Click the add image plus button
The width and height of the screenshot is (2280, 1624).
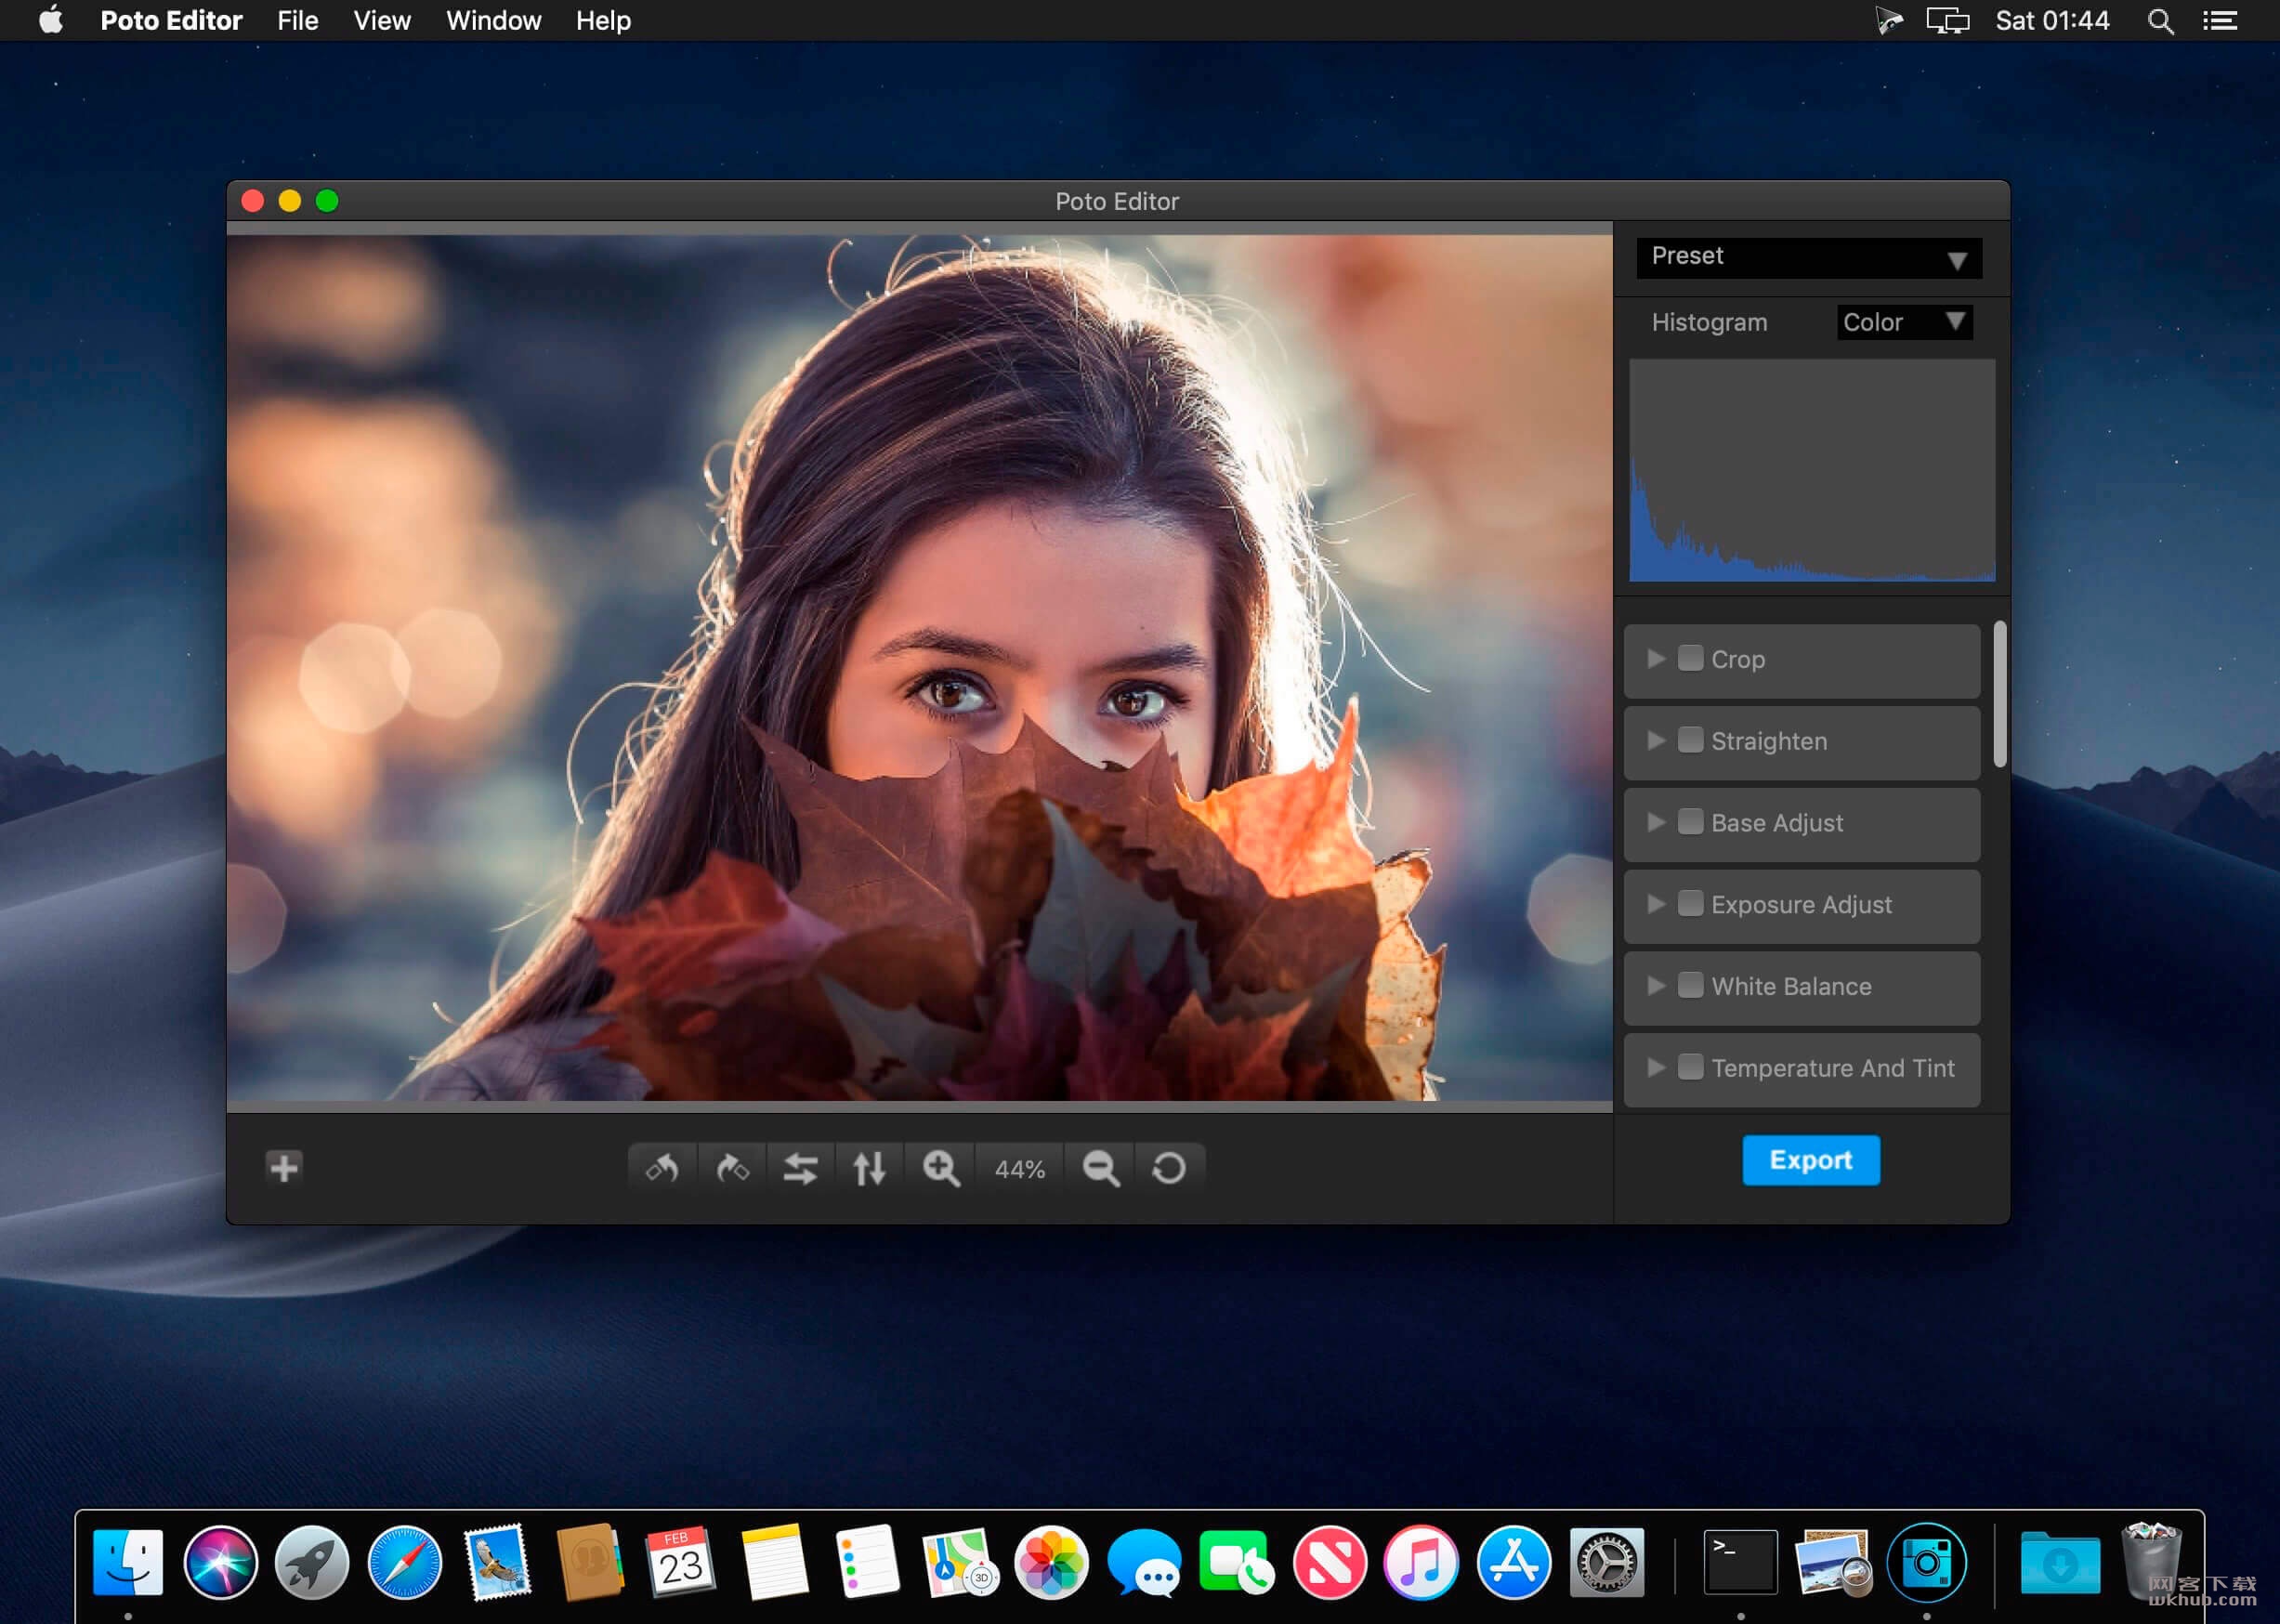(x=284, y=1167)
